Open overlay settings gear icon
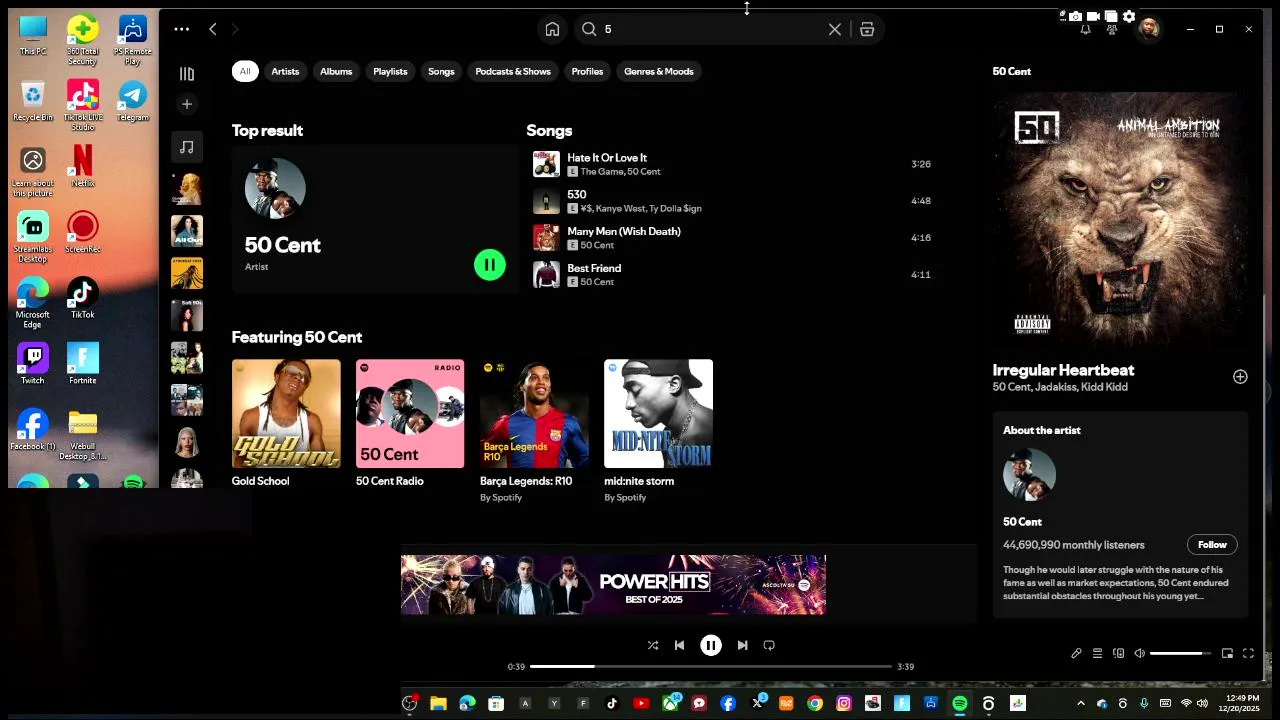Image resolution: width=1280 pixels, height=720 pixels. click(x=1129, y=16)
